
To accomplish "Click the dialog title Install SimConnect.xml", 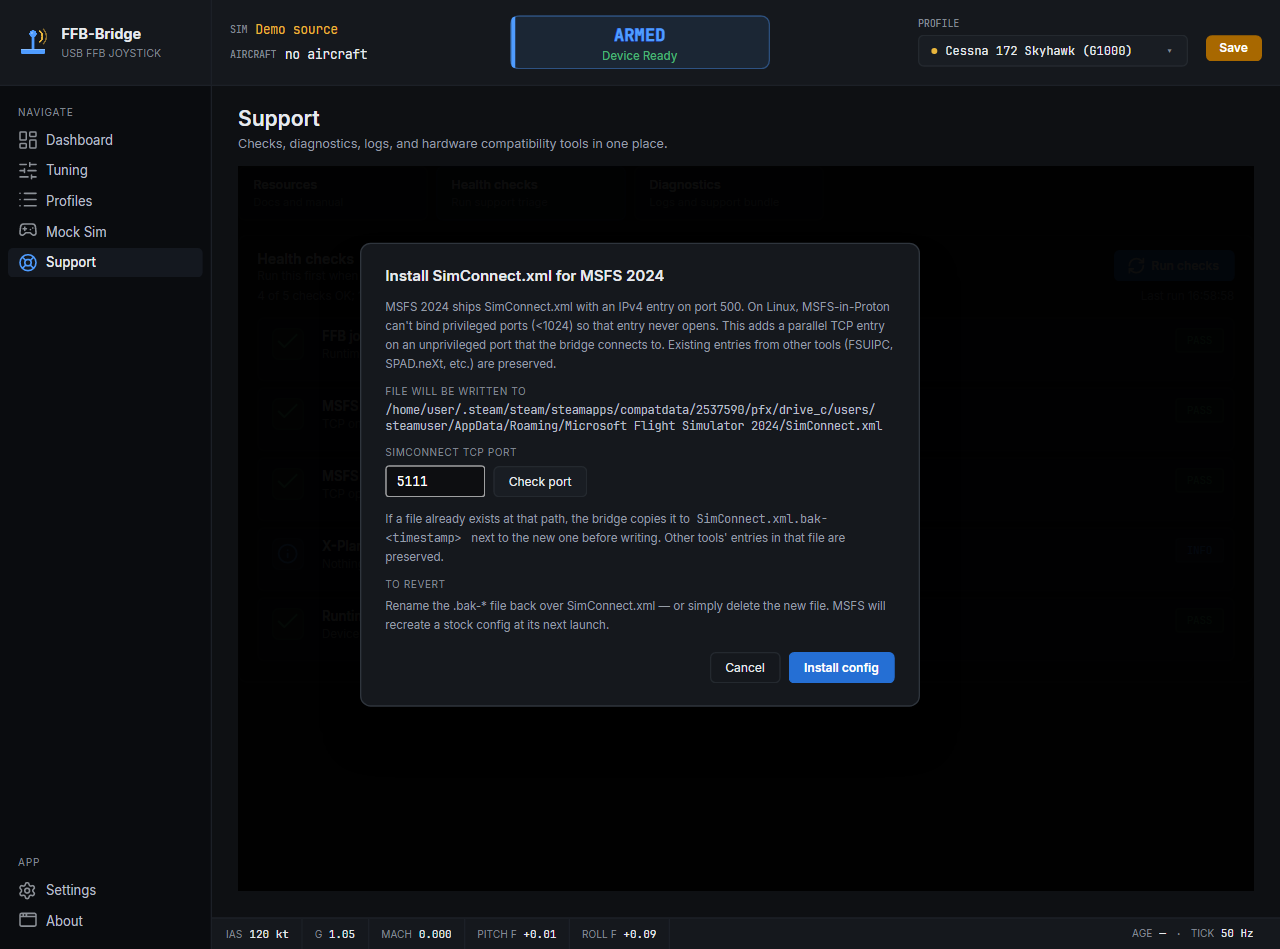I will pos(524,275).
